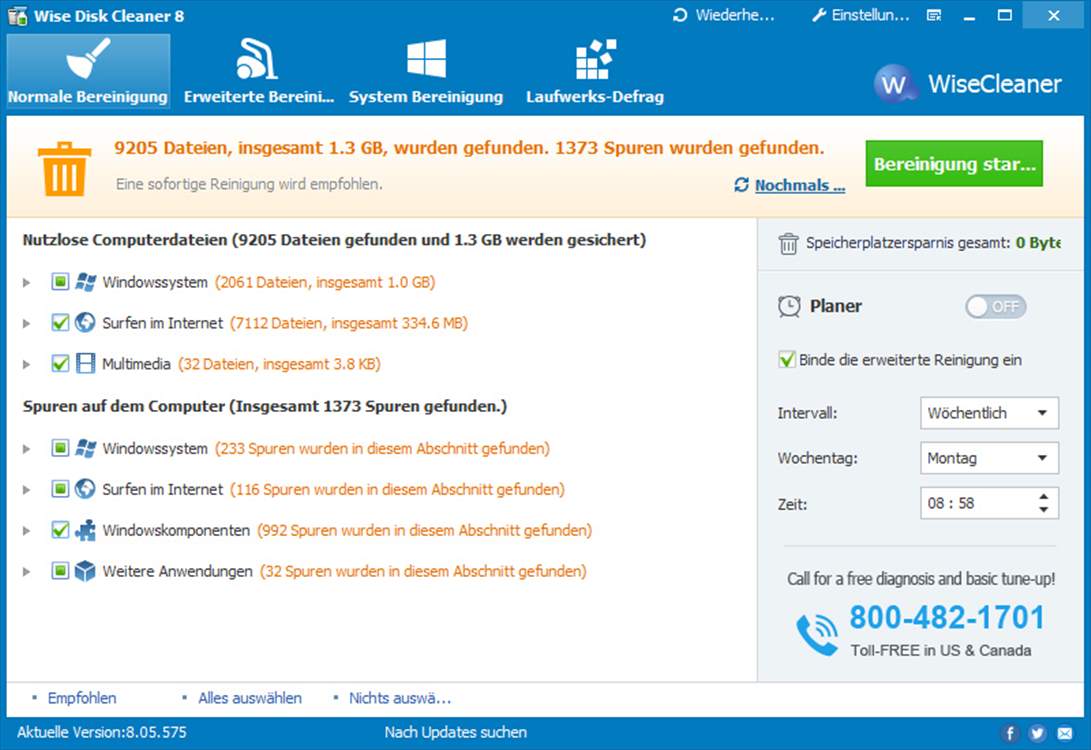Click the Wise Disk Cleaner app icon in title bar
Screen dimensions: 1091x750
pyautogui.click(x=17, y=16)
